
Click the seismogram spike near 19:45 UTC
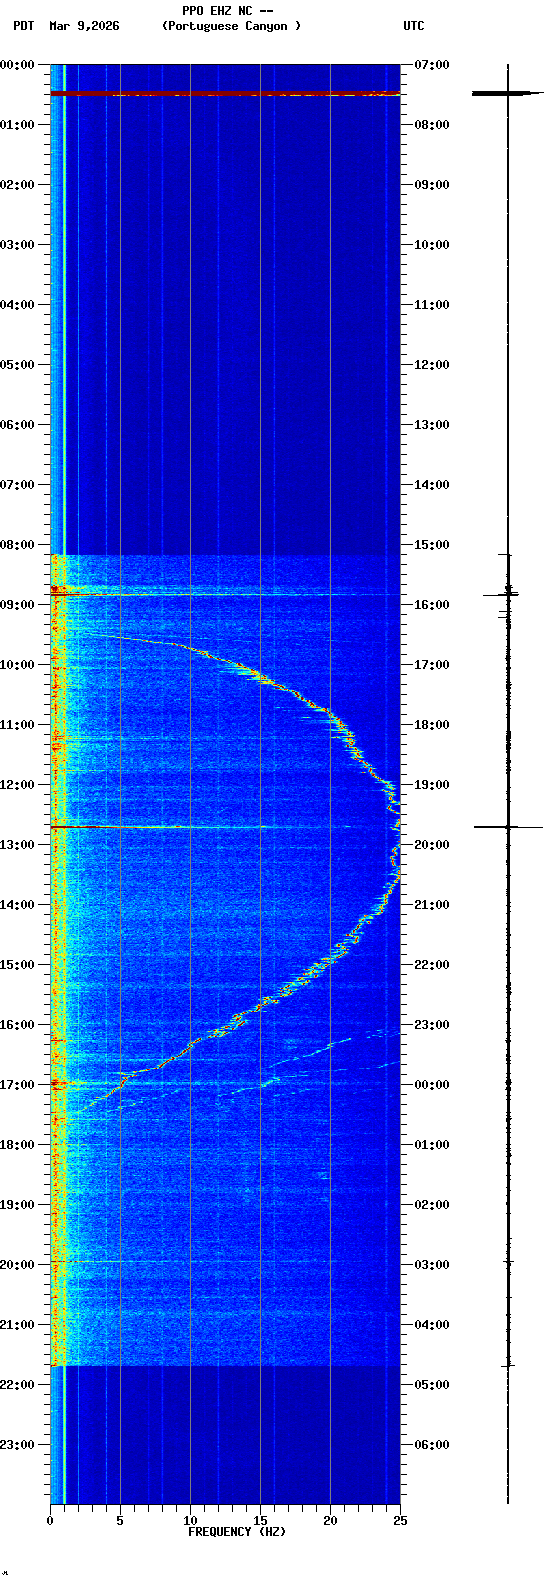[x=508, y=827]
